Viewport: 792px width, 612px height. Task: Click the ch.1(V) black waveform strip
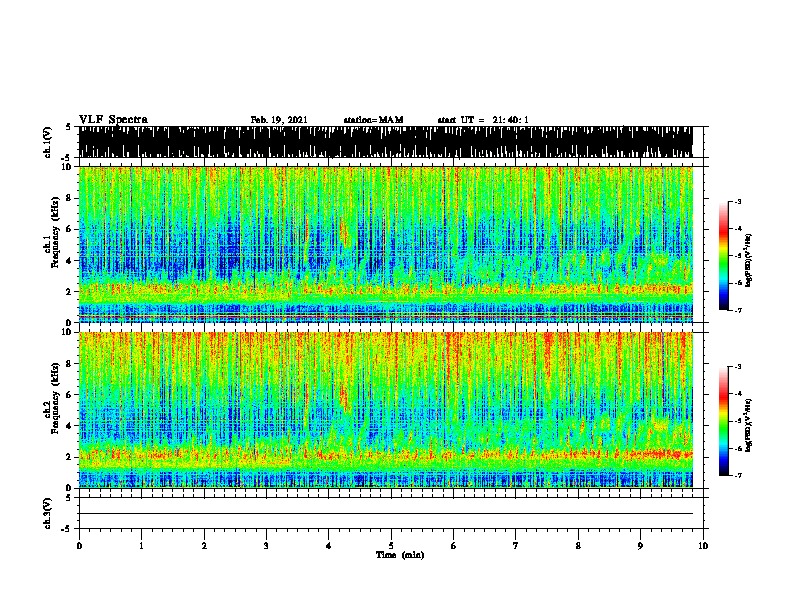click(385, 142)
